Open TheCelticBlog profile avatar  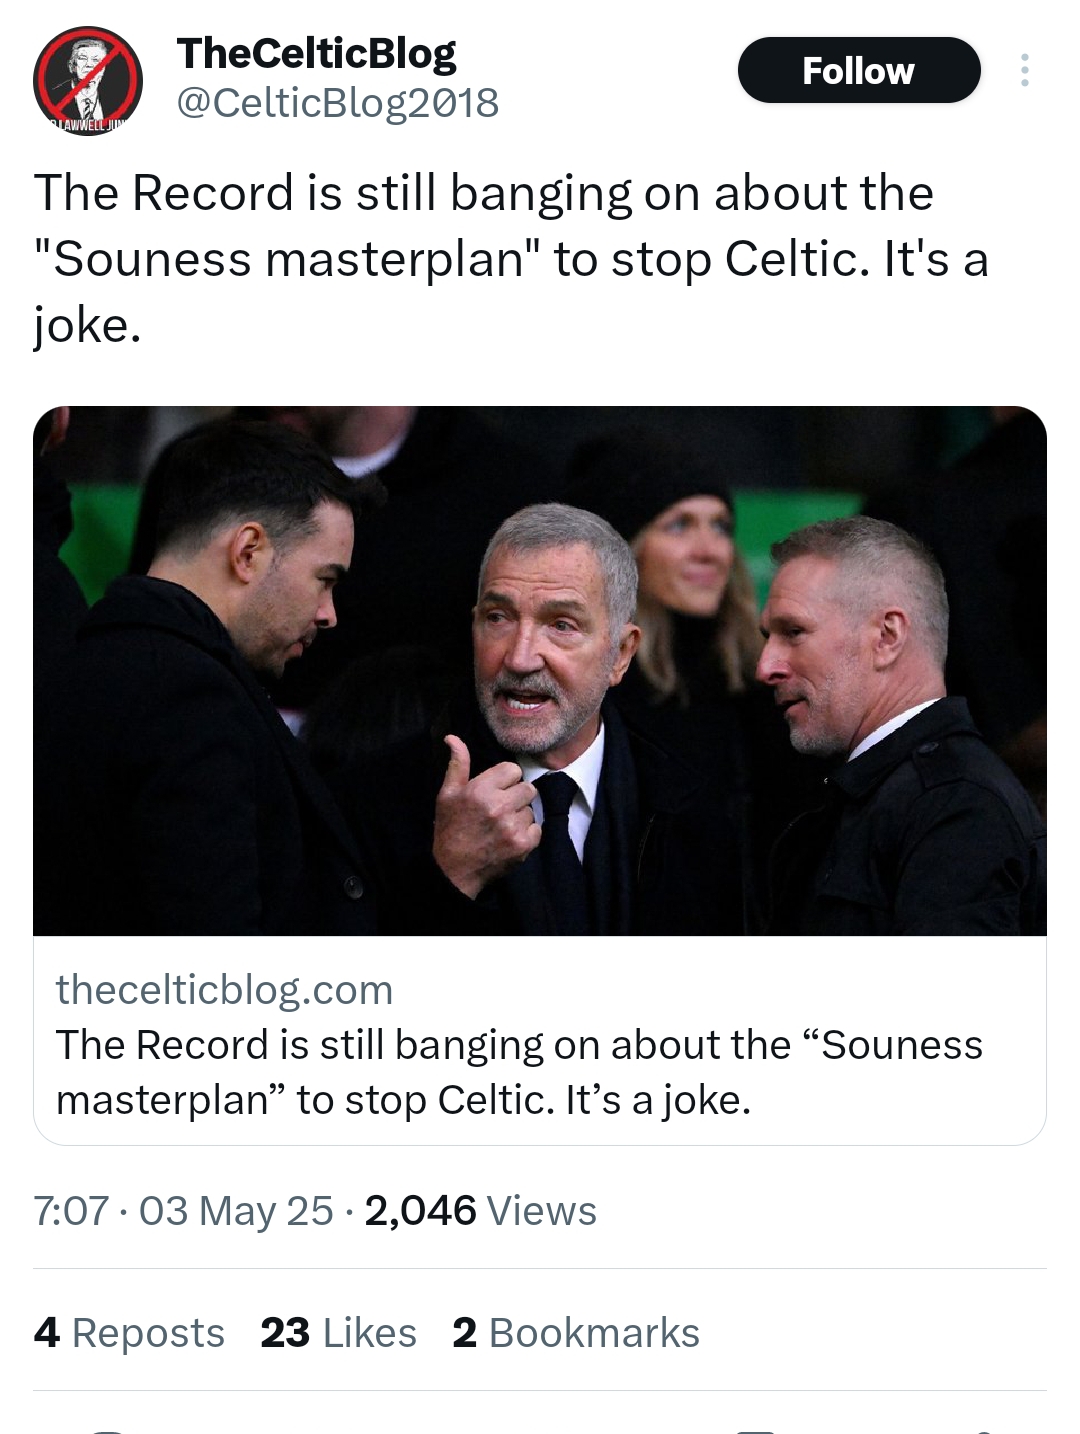88,80
